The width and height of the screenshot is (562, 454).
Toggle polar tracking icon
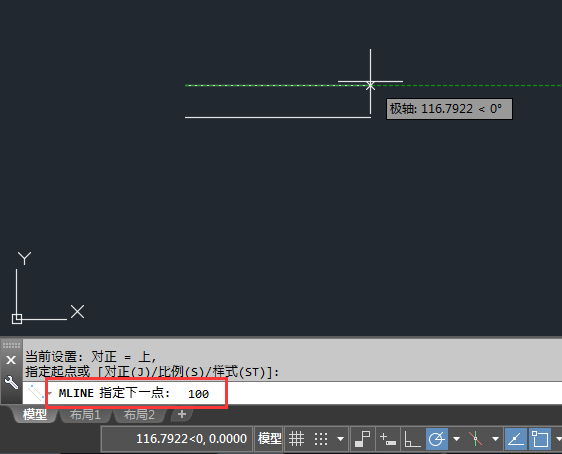pos(437,439)
